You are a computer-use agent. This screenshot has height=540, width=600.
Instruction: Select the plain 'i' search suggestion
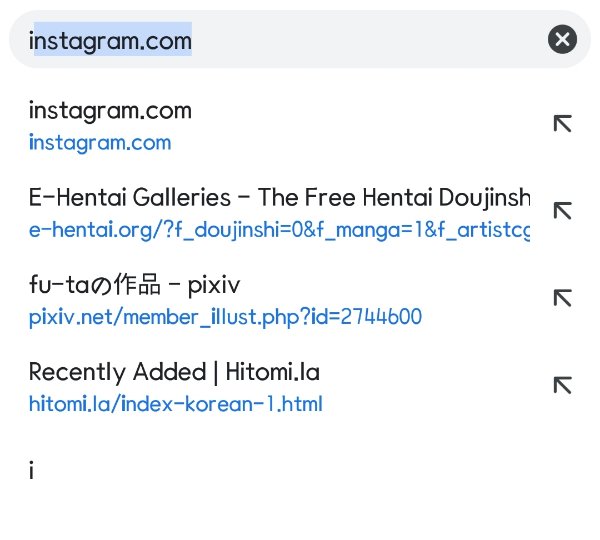pyautogui.click(x=32, y=470)
